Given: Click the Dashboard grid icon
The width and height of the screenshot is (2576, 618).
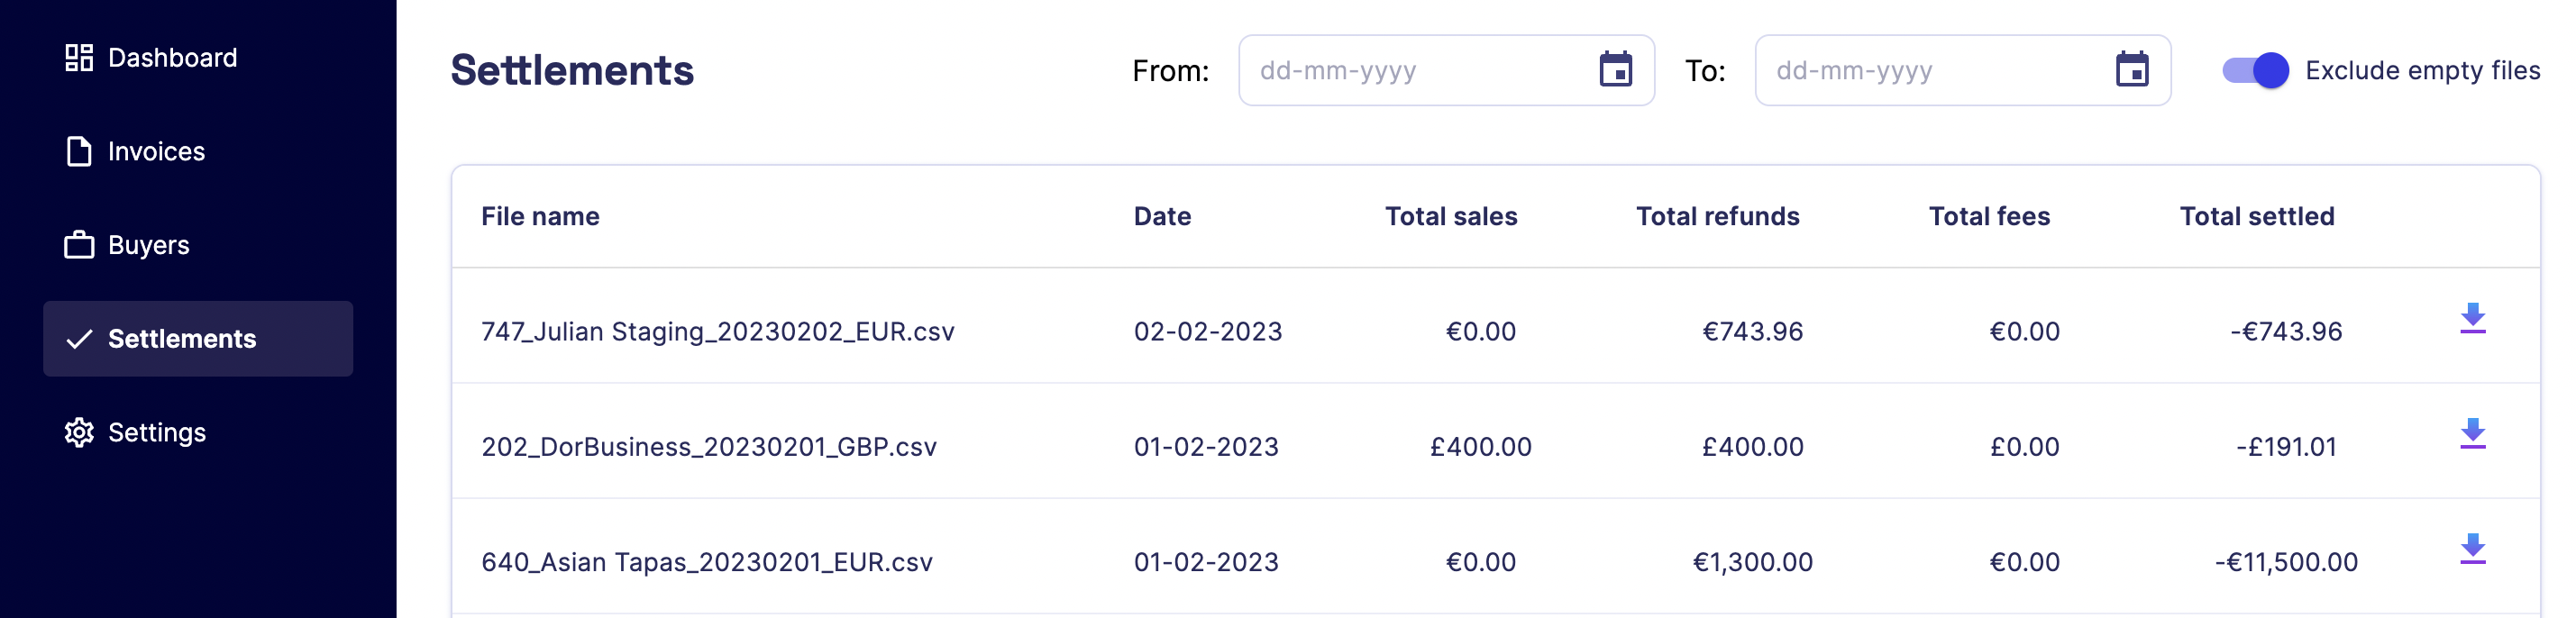Looking at the screenshot, I should [79, 58].
